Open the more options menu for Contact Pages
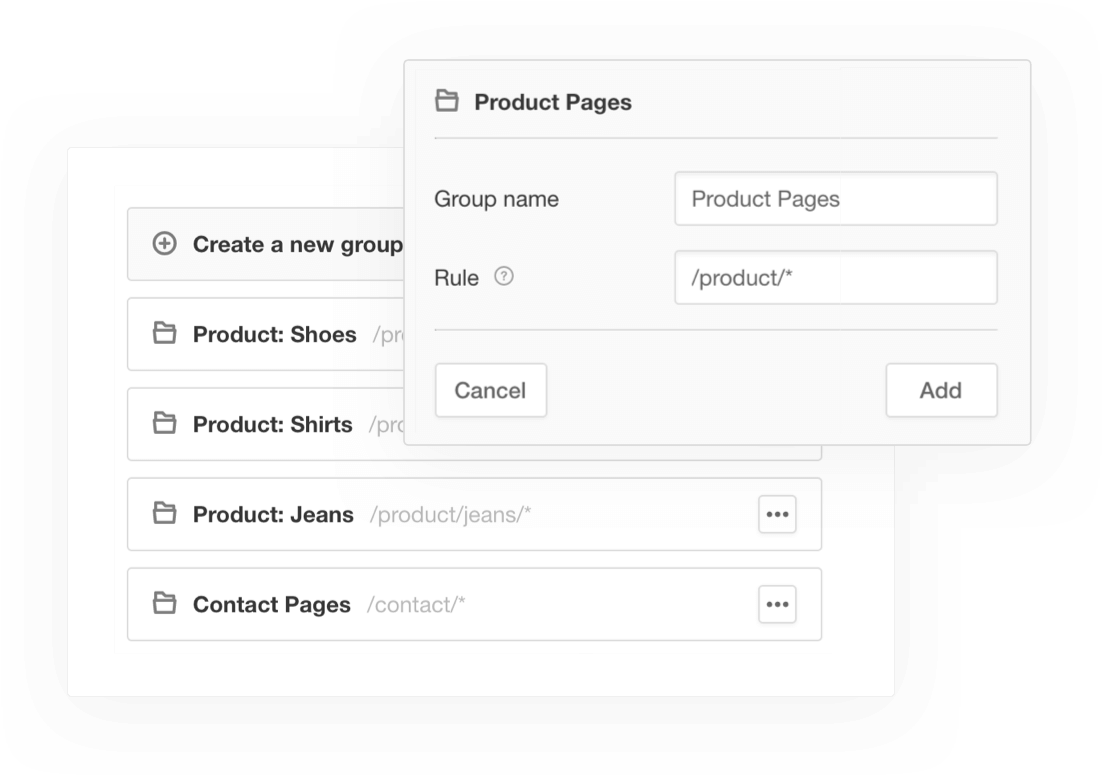The image size is (1102, 776). tap(777, 604)
